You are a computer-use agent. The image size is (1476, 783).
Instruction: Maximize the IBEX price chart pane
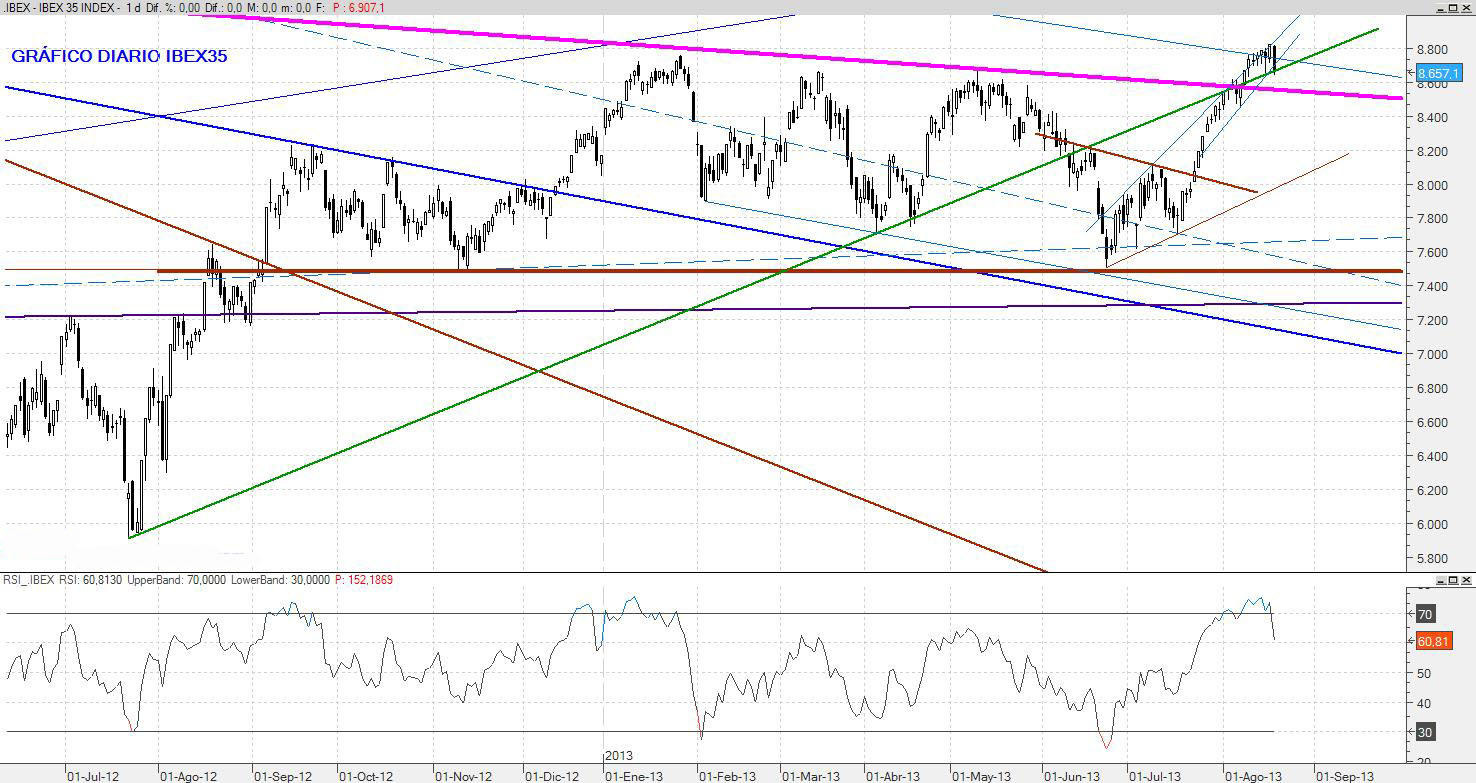click(1452, 8)
